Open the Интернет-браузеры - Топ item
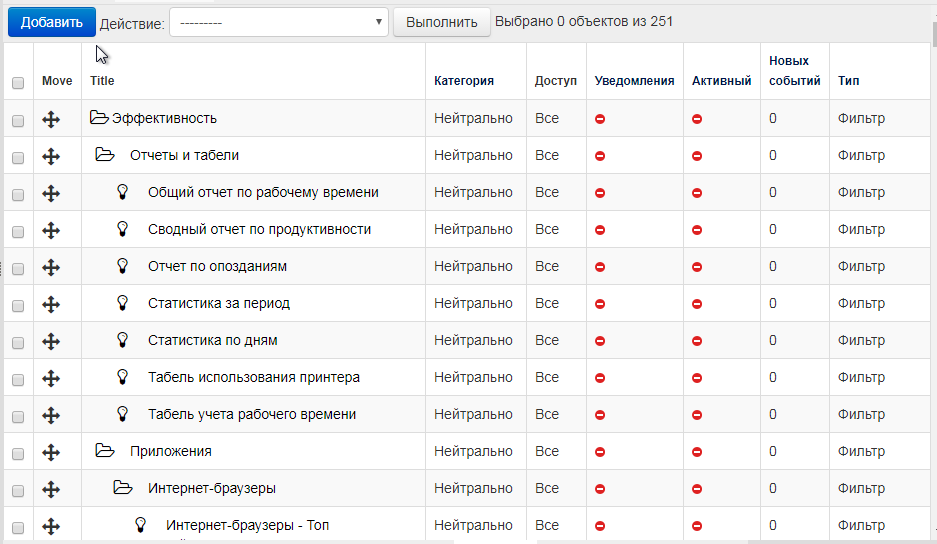 click(248, 525)
